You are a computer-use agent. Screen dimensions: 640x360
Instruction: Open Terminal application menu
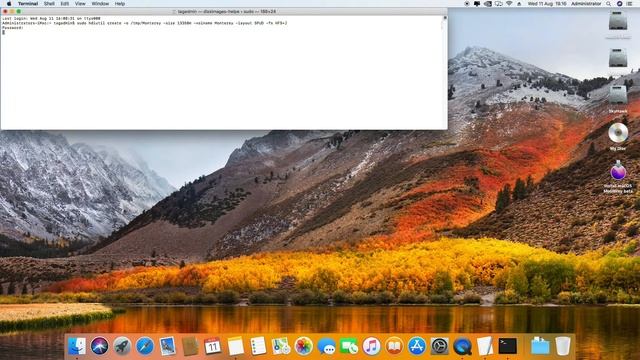(x=28, y=4)
